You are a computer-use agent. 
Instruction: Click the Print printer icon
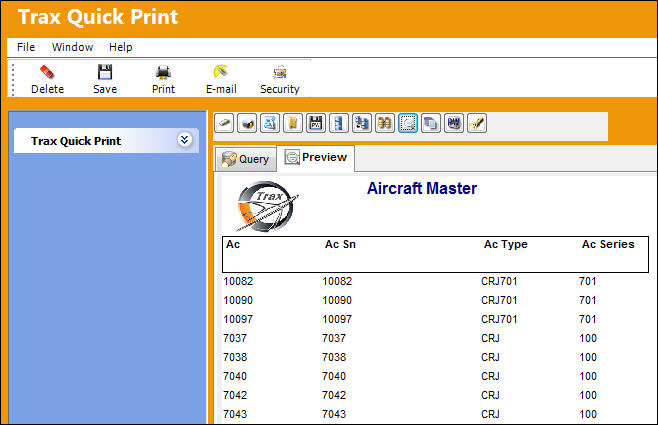[x=163, y=72]
